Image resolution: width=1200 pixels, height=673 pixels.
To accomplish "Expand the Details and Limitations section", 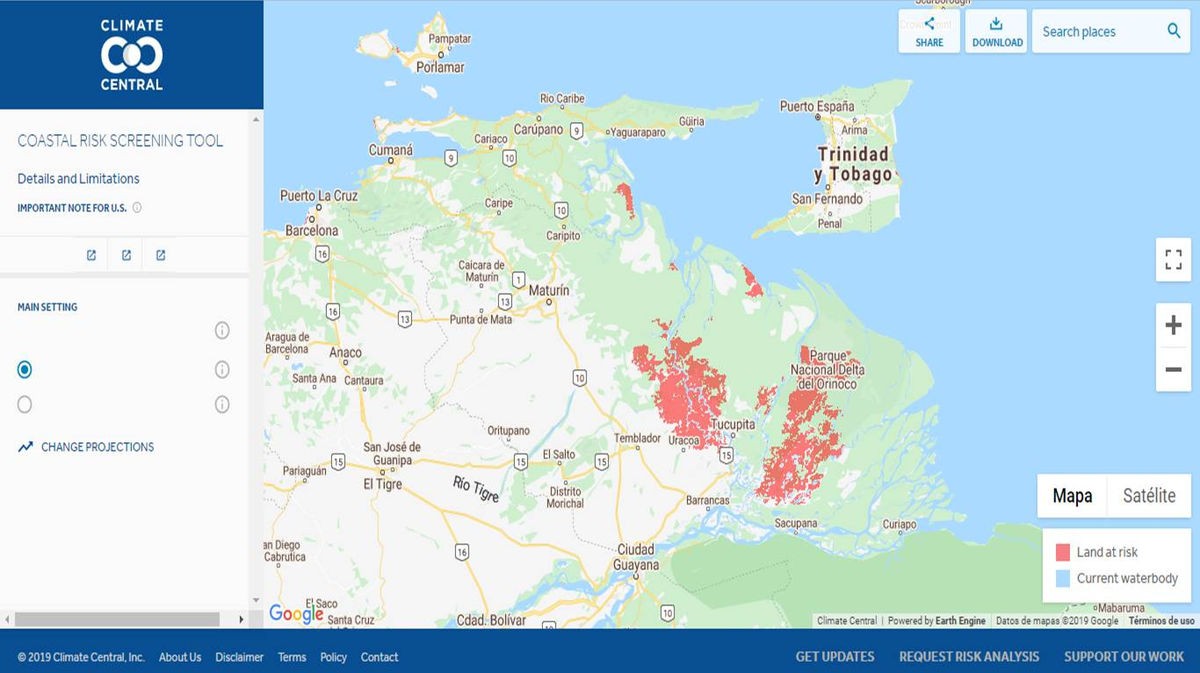I will [x=78, y=179].
